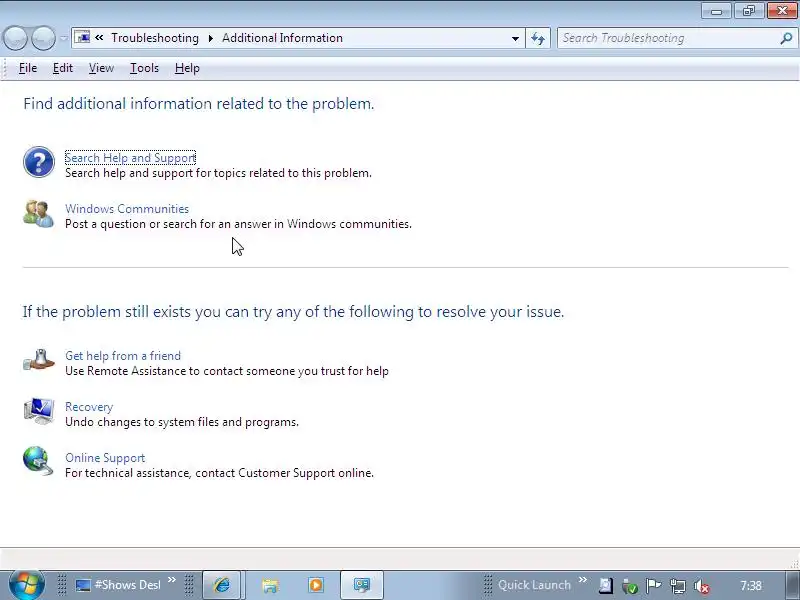
Task: Open the recent pages dropdown arrow
Action: pyautogui.click(x=63, y=38)
